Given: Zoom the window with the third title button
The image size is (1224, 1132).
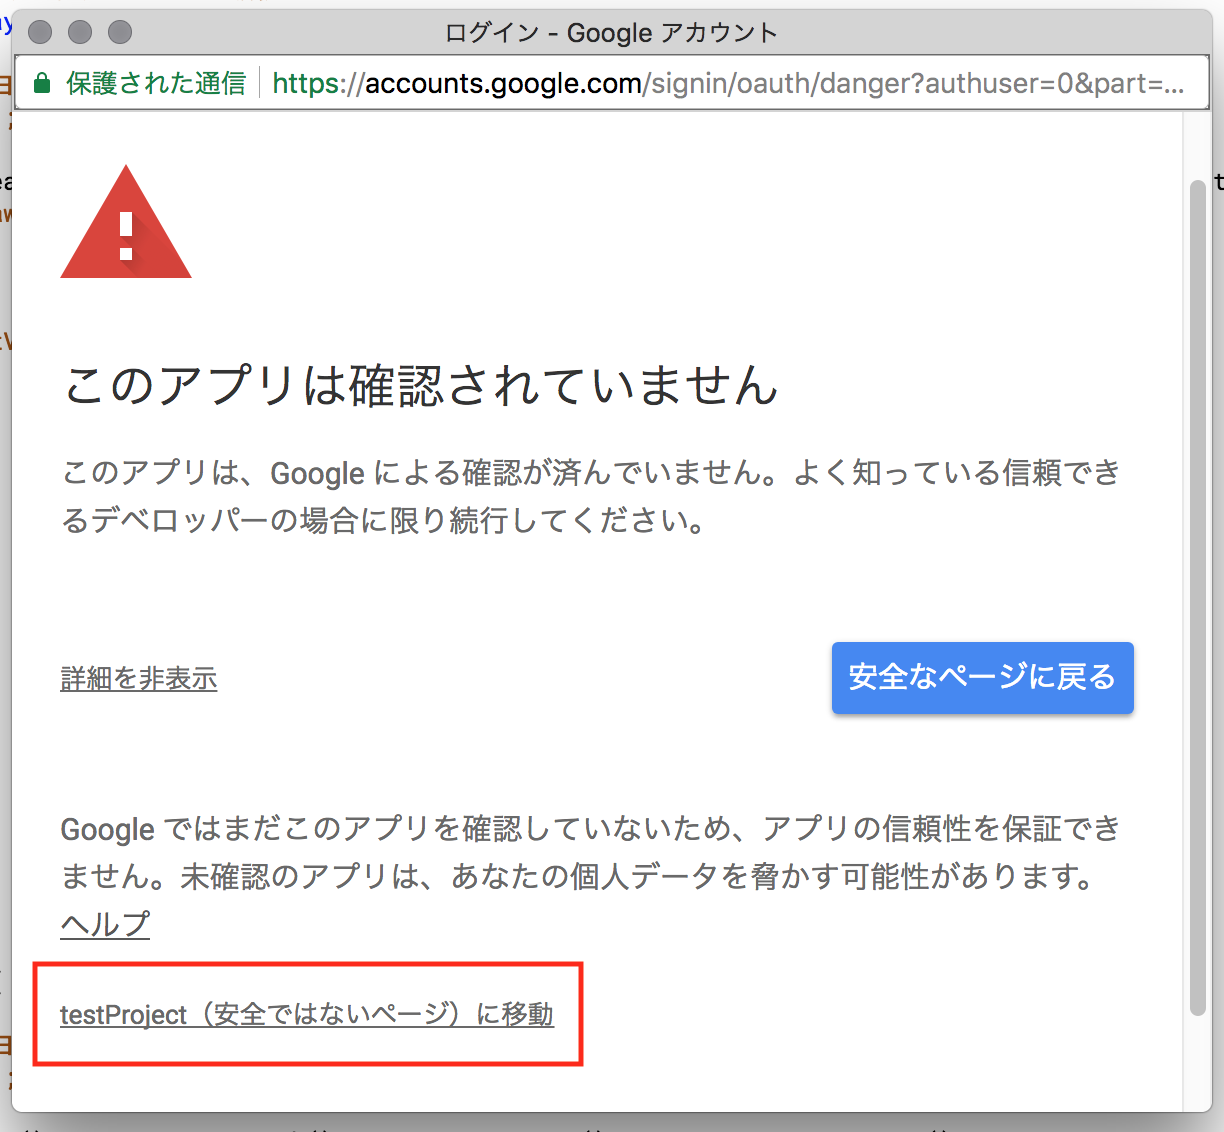Looking at the screenshot, I should tap(120, 32).
